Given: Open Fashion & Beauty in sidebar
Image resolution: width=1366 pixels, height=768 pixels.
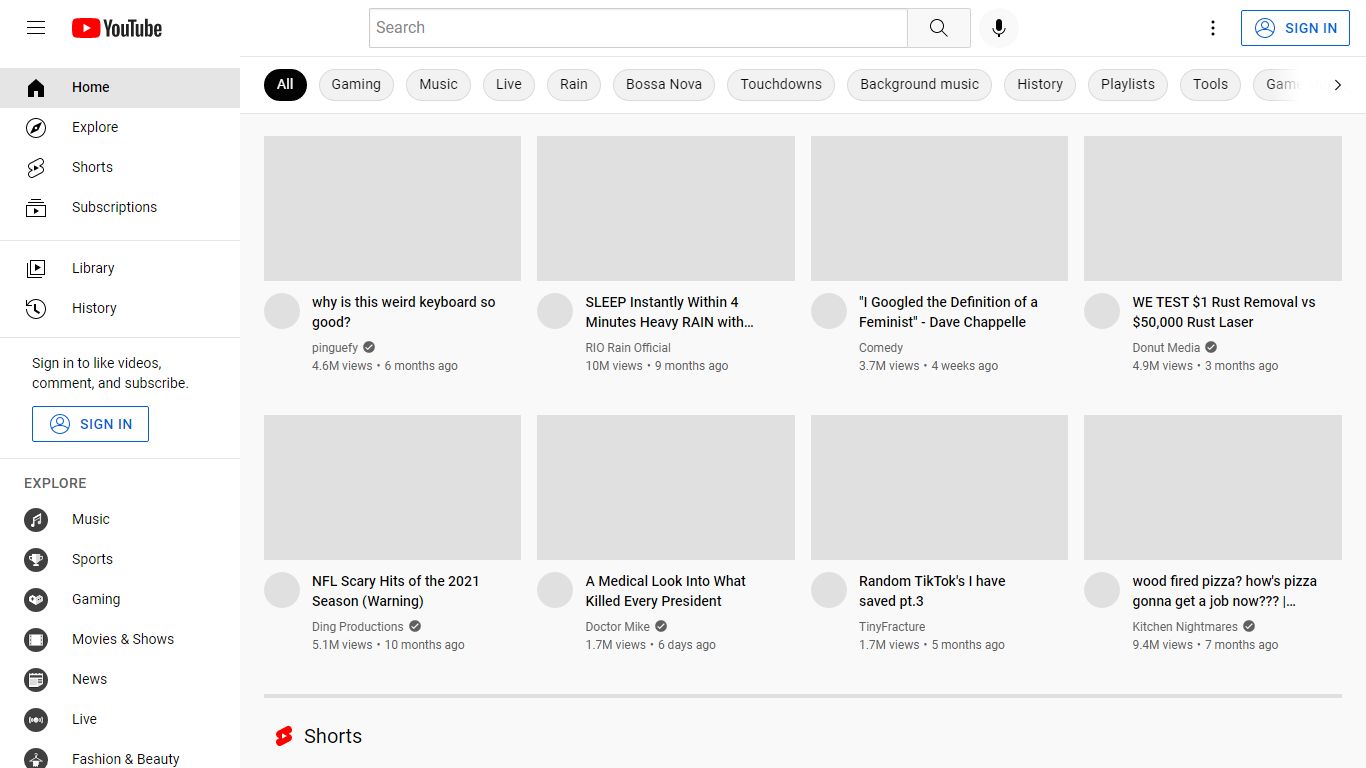Looking at the screenshot, I should (x=120, y=758).
